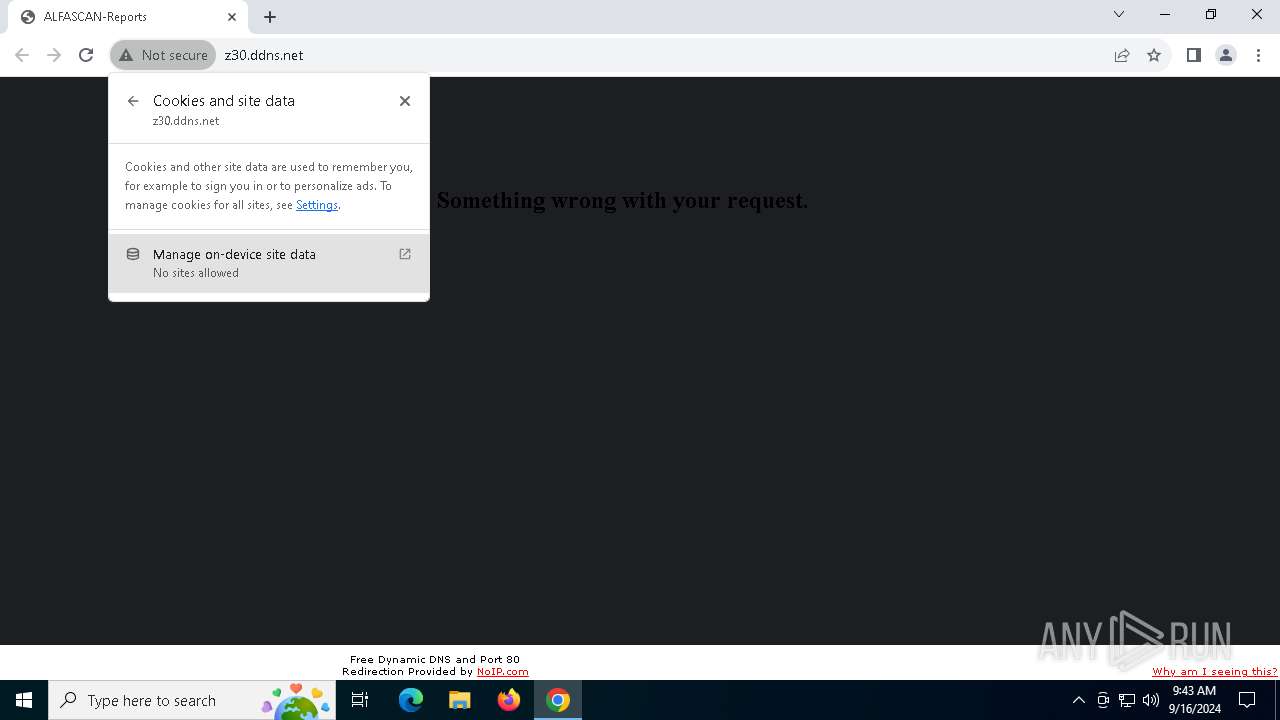
Task: Close the ALFASCAN-Reports tab
Action: point(232,17)
